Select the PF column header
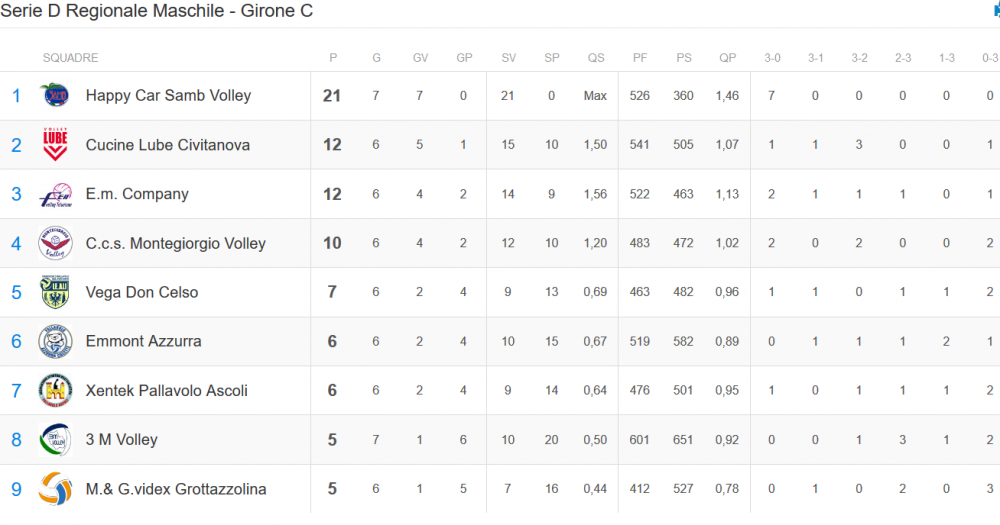The width and height of the screenshot is (1000, 525). pos(640,58)
